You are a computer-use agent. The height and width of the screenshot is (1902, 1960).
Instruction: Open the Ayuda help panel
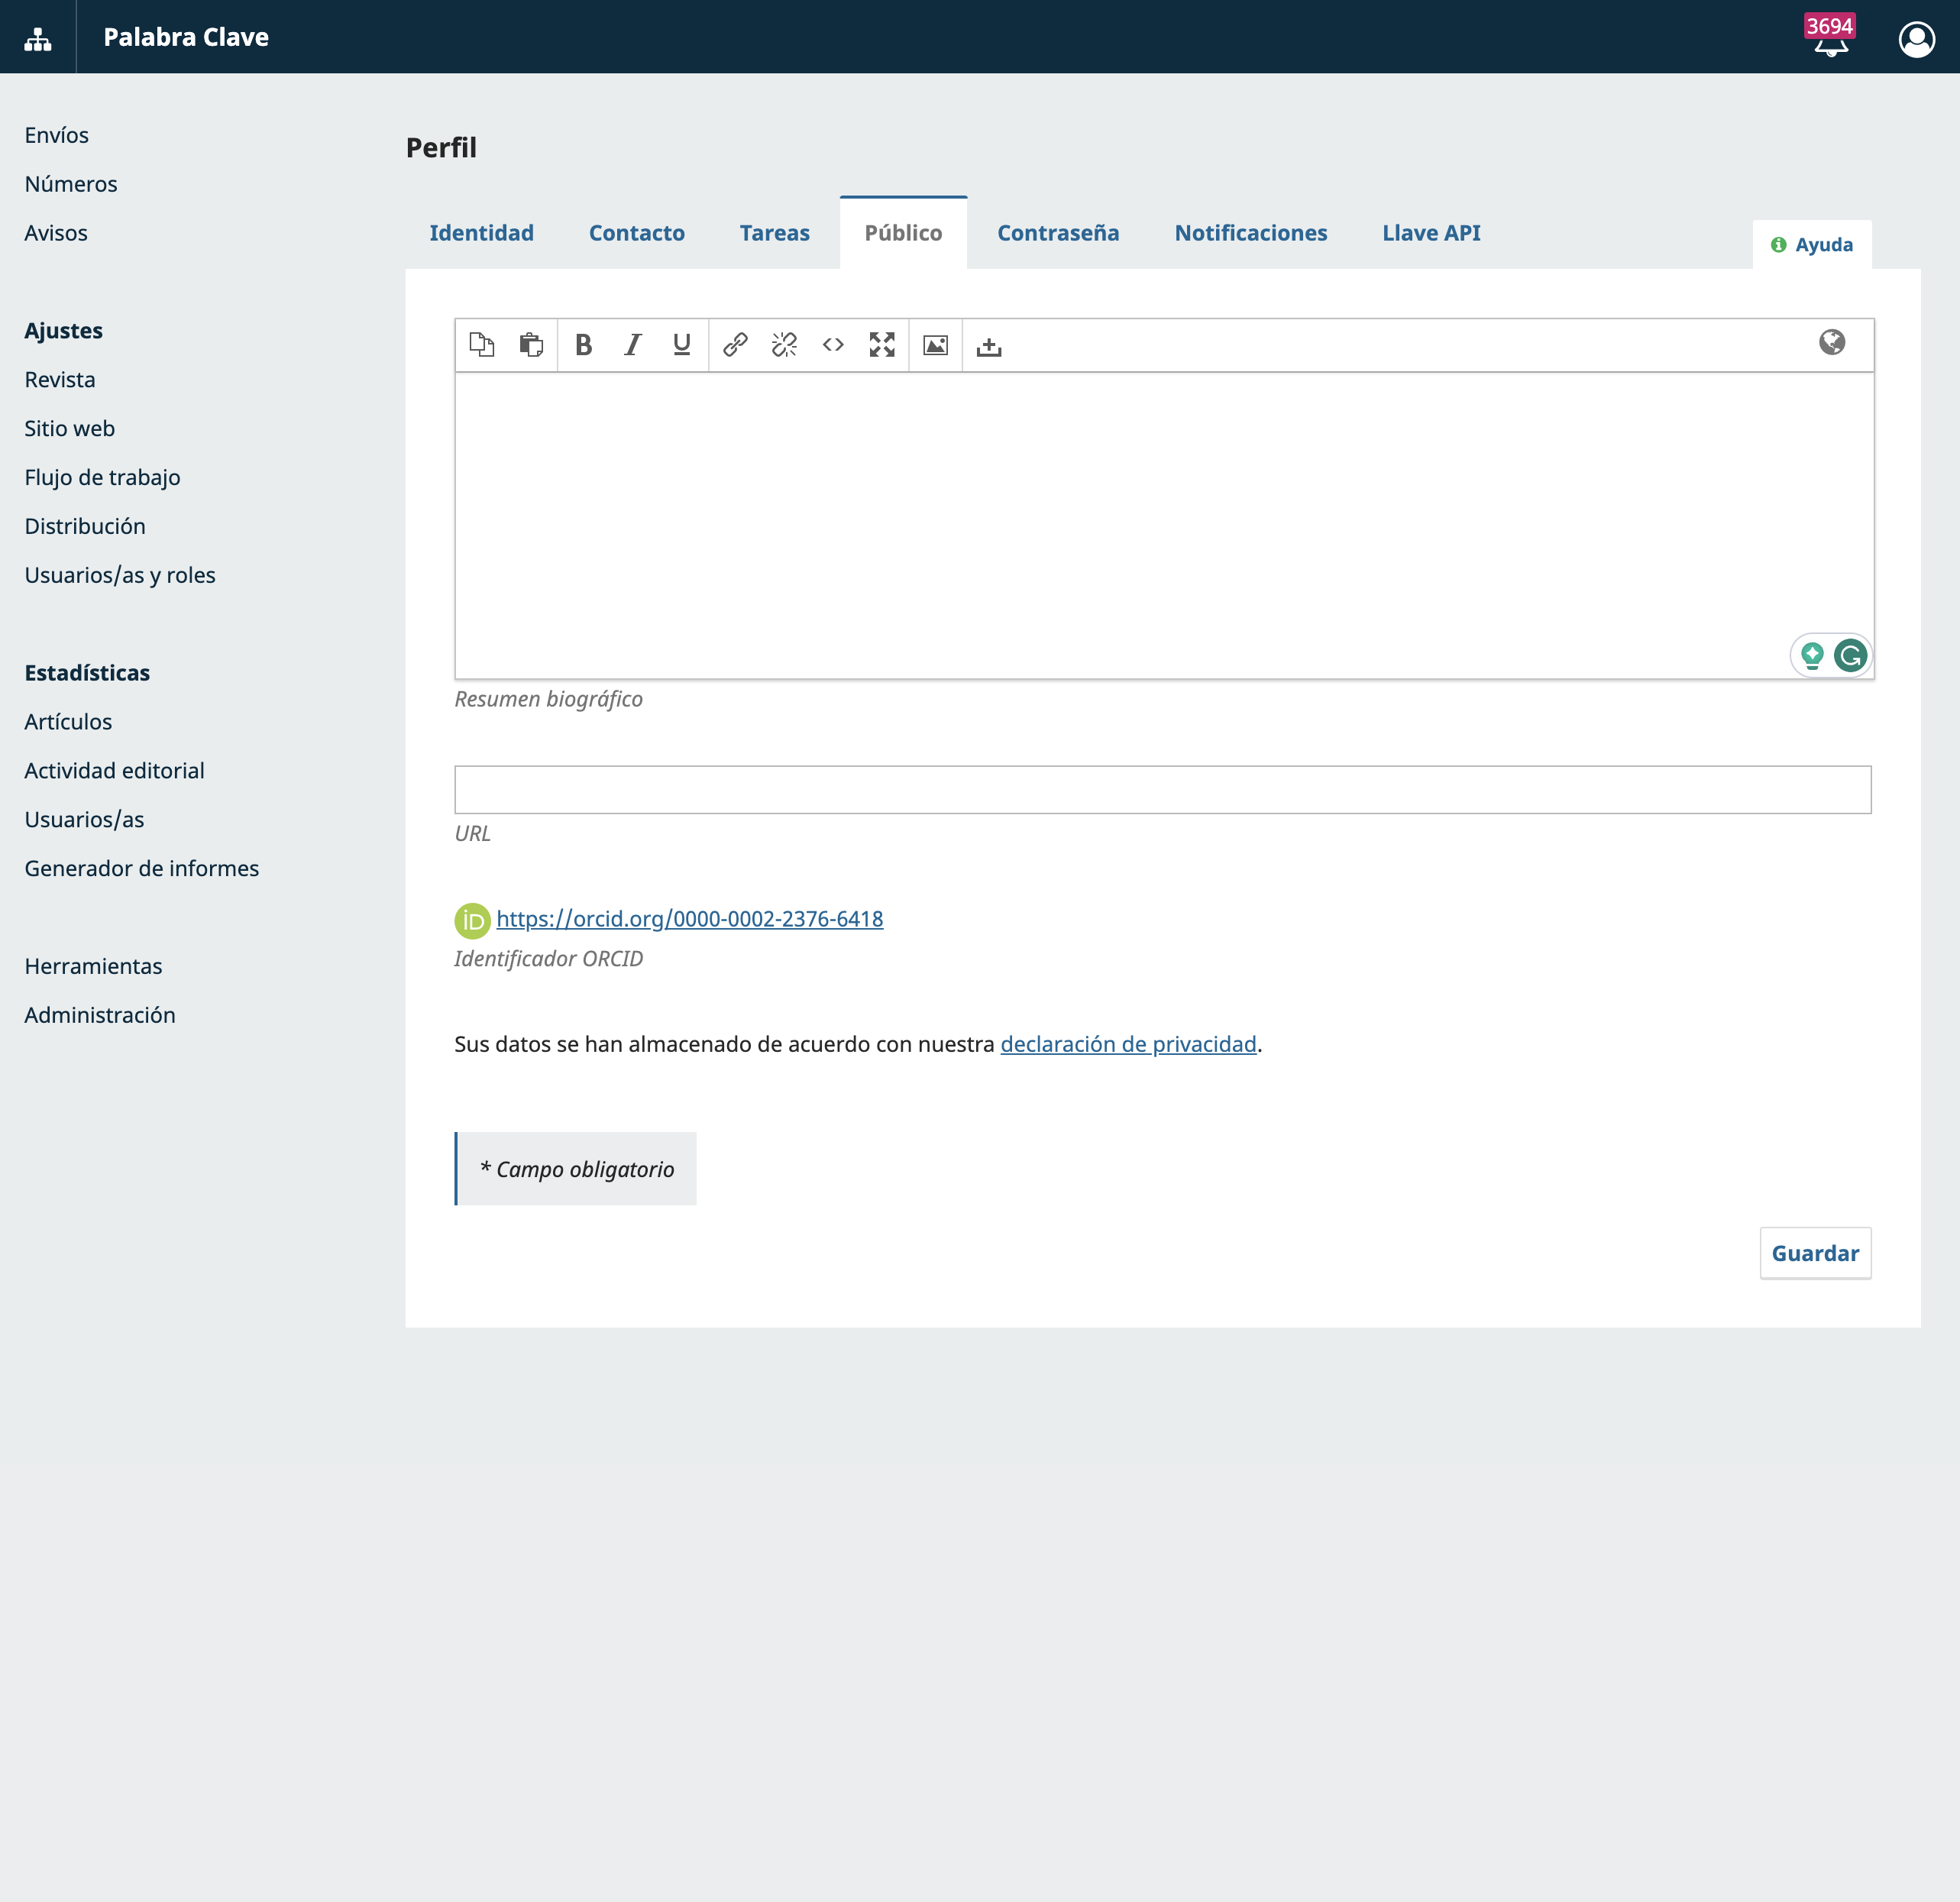1812,245
